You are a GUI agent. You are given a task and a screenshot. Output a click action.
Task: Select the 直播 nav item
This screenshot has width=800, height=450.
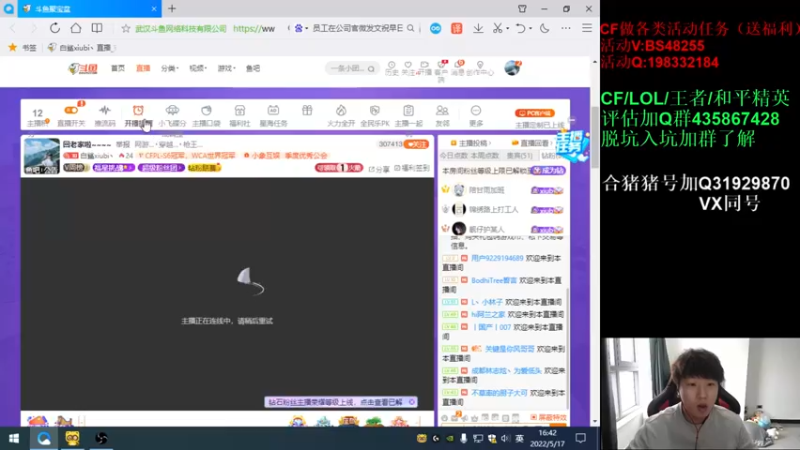pos(143,68)
